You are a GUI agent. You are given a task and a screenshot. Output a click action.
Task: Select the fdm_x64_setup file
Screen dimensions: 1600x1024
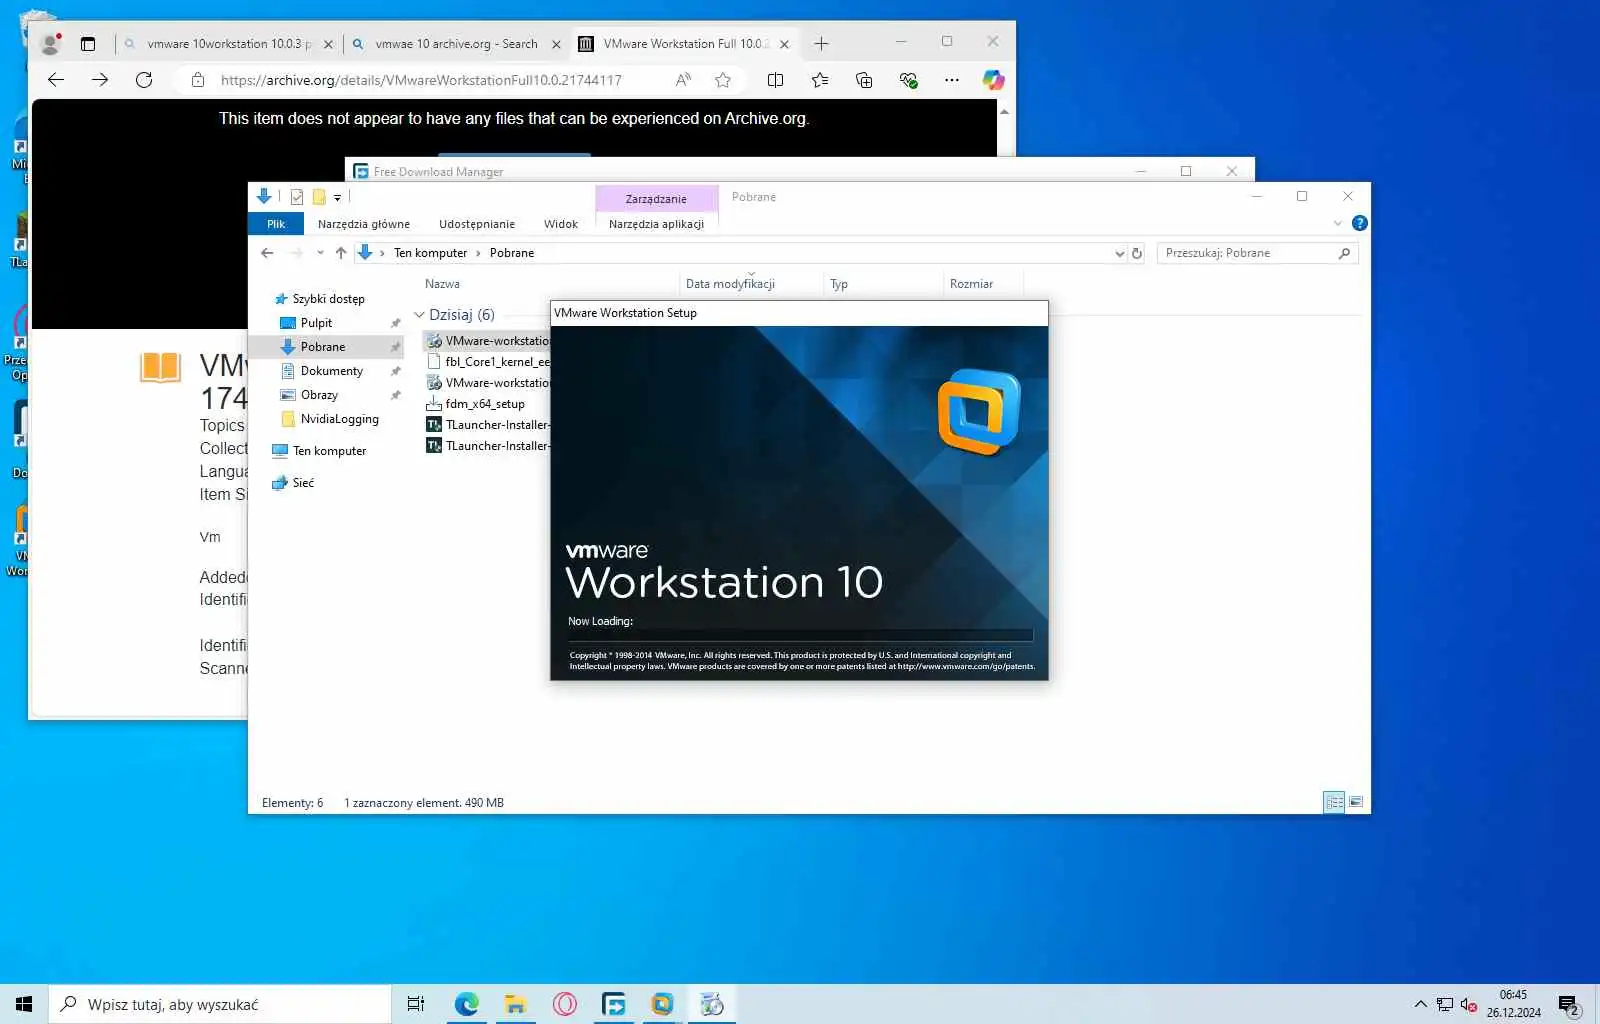tap(485, 404)
